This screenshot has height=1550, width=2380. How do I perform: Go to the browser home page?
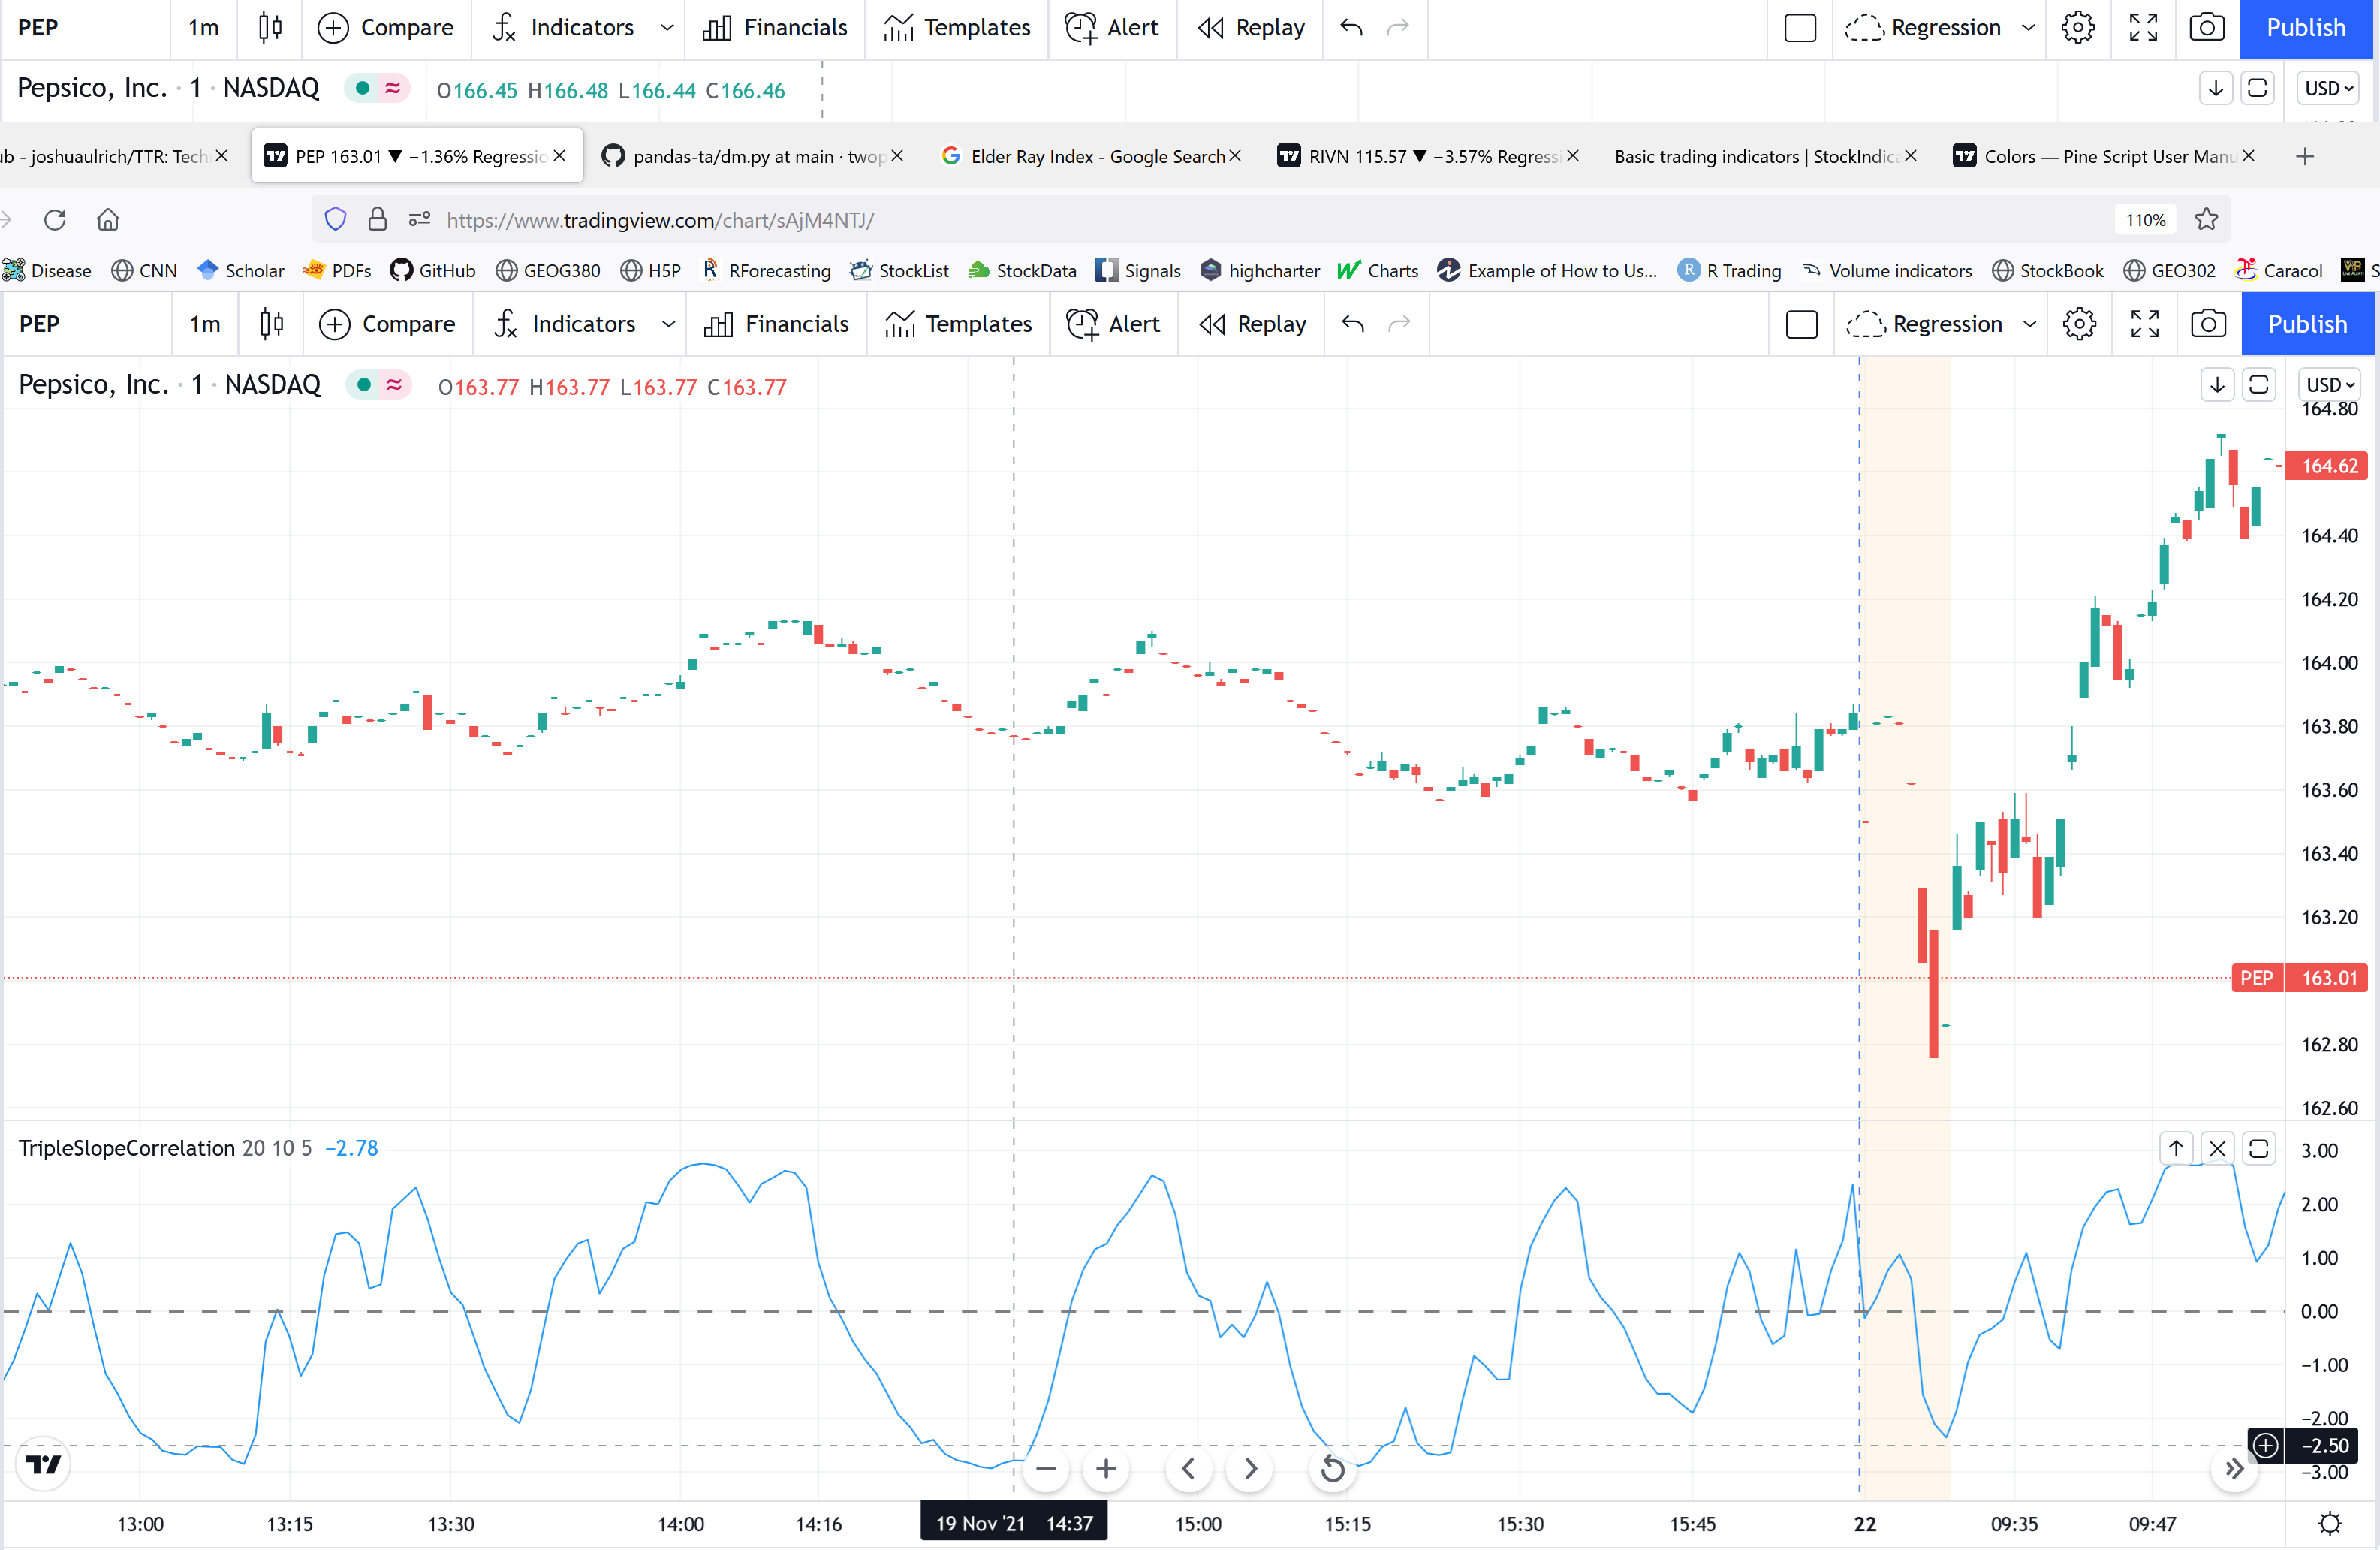point(108,219)
